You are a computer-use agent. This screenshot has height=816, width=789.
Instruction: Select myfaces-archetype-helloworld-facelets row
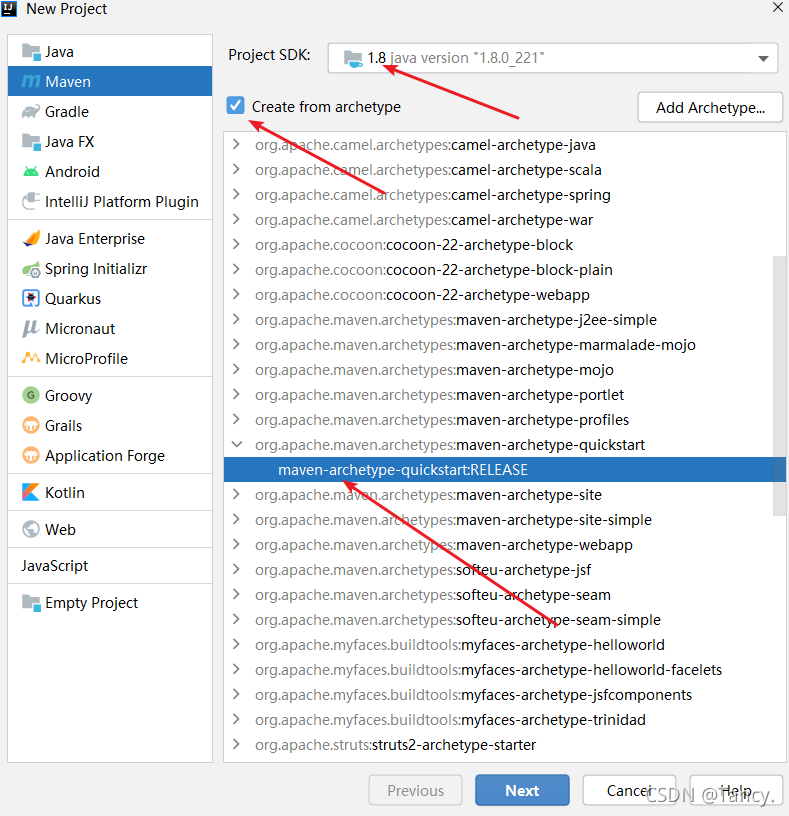pyautogui.click(x=504, y=669)
